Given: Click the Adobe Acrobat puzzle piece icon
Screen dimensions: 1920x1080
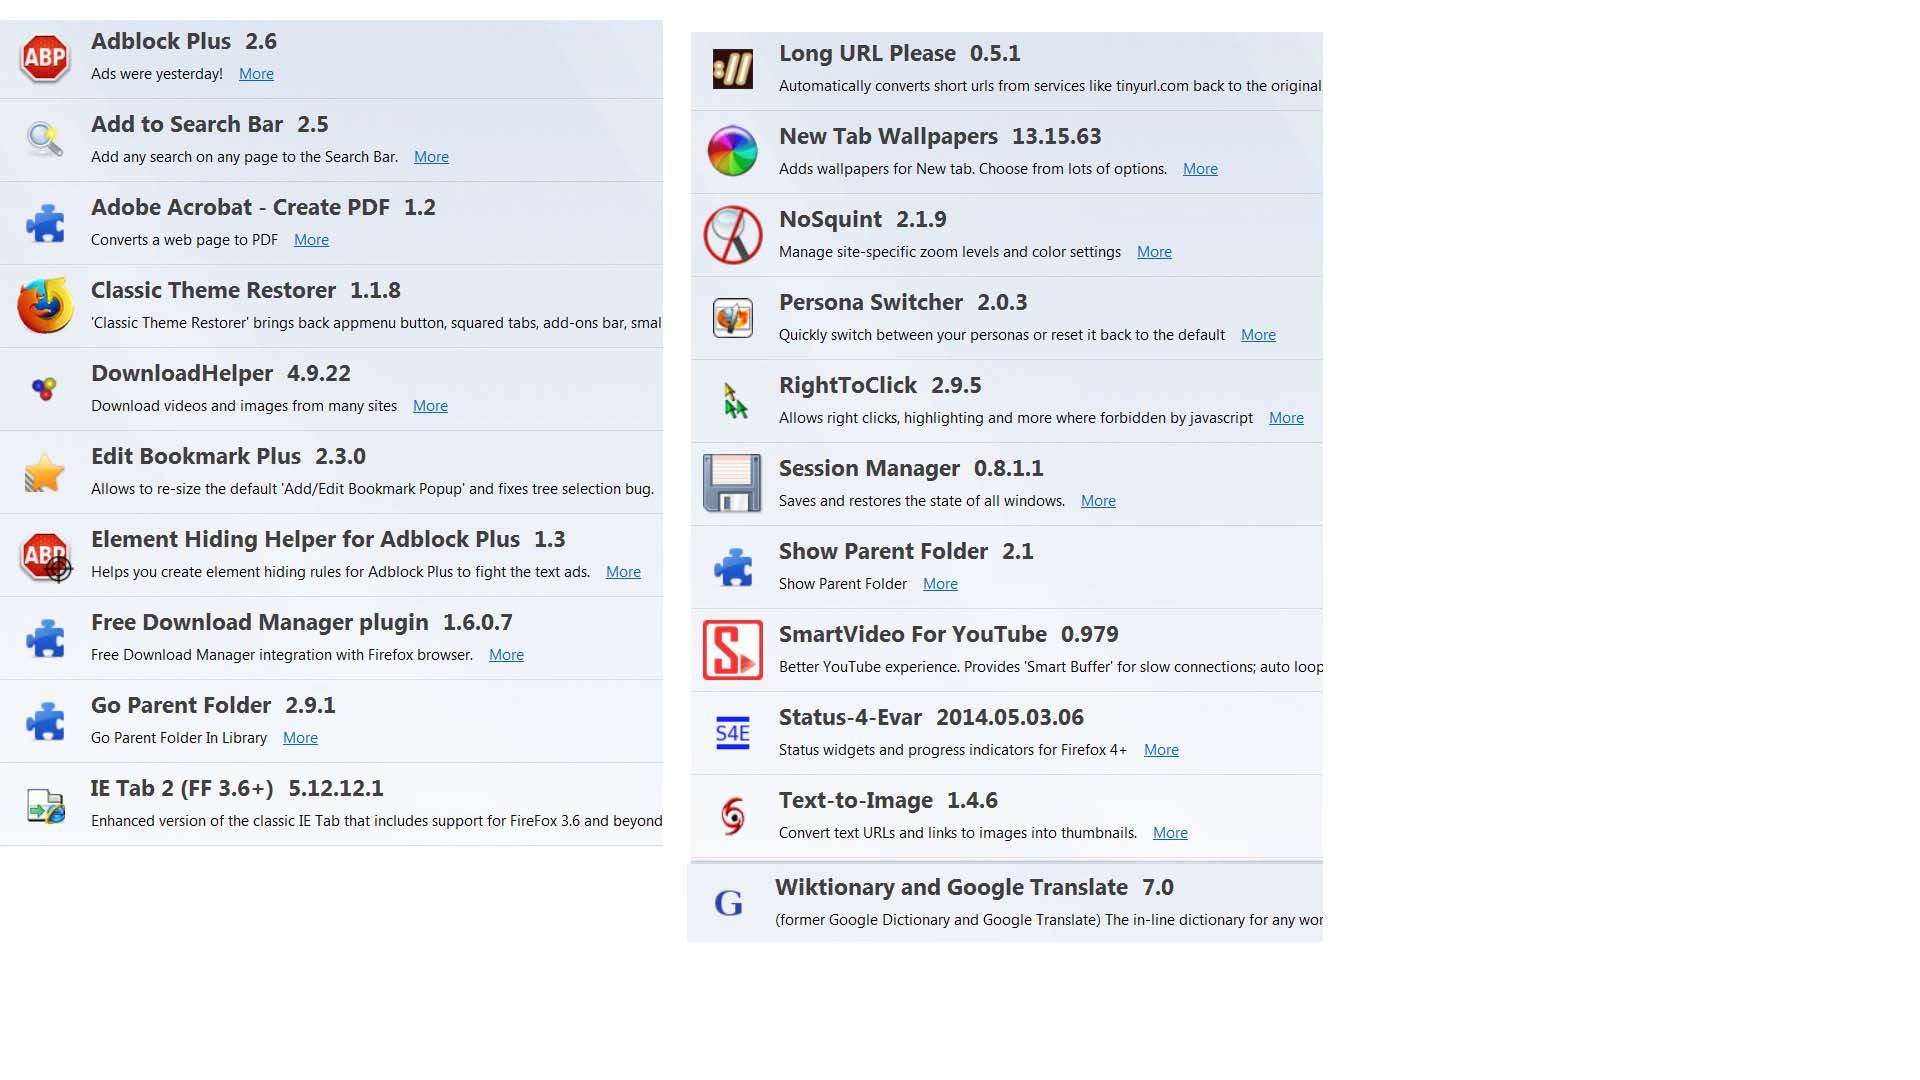Looking at the screenshot, I should point(45,223).
